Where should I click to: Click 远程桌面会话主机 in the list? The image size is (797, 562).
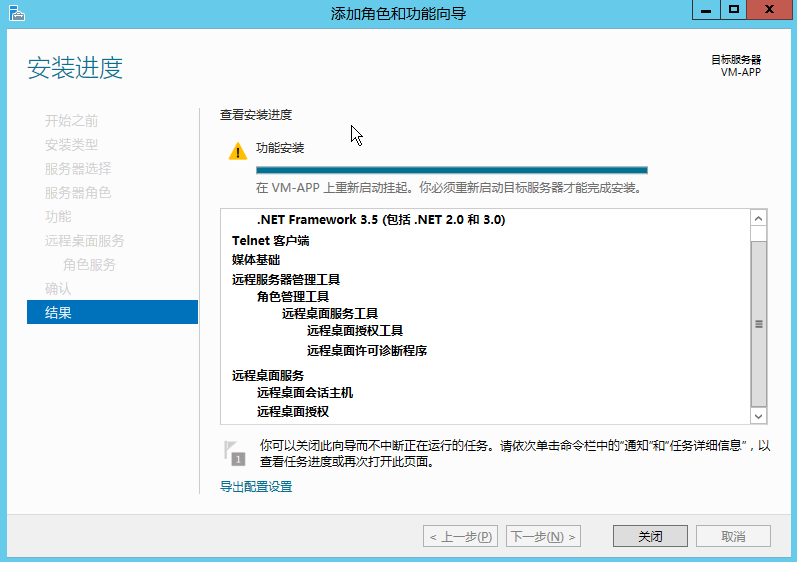coord(305,393)
